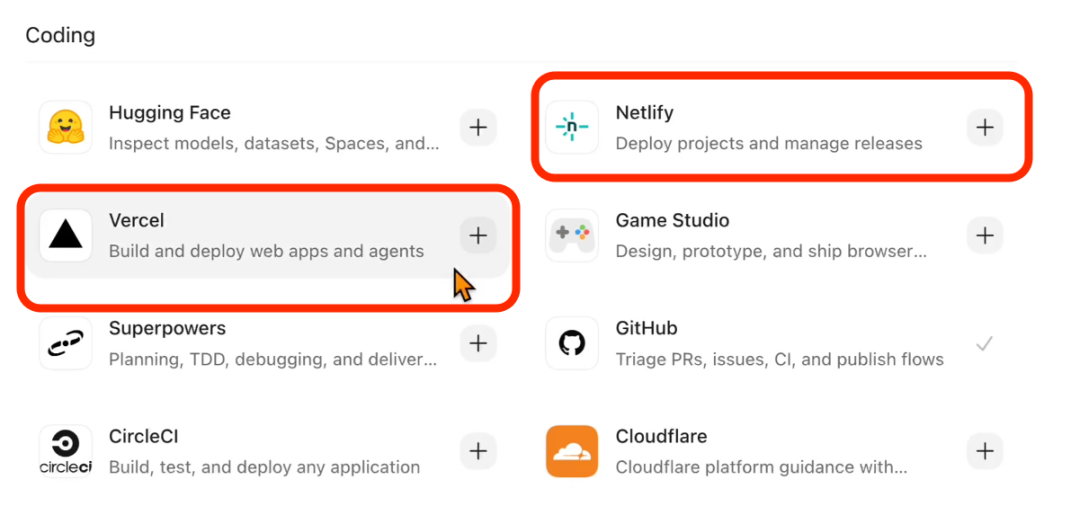
Task: Click the Vercel black triangle logo
Action: pos(65,235)
